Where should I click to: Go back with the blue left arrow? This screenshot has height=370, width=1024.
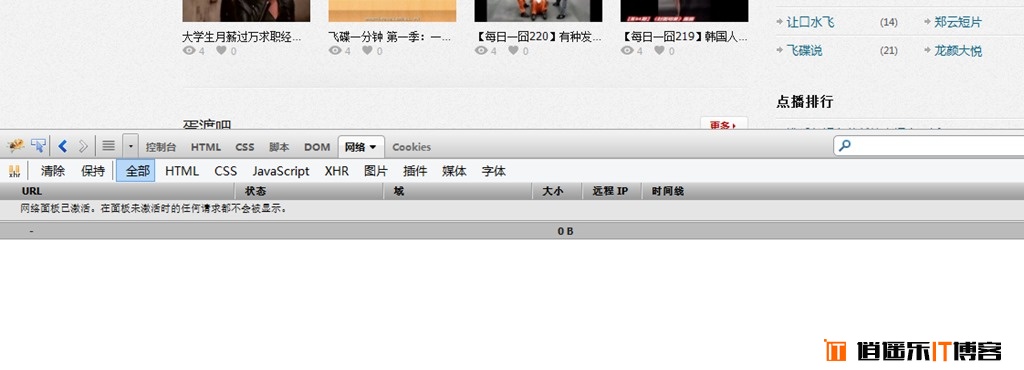[63, 146]
